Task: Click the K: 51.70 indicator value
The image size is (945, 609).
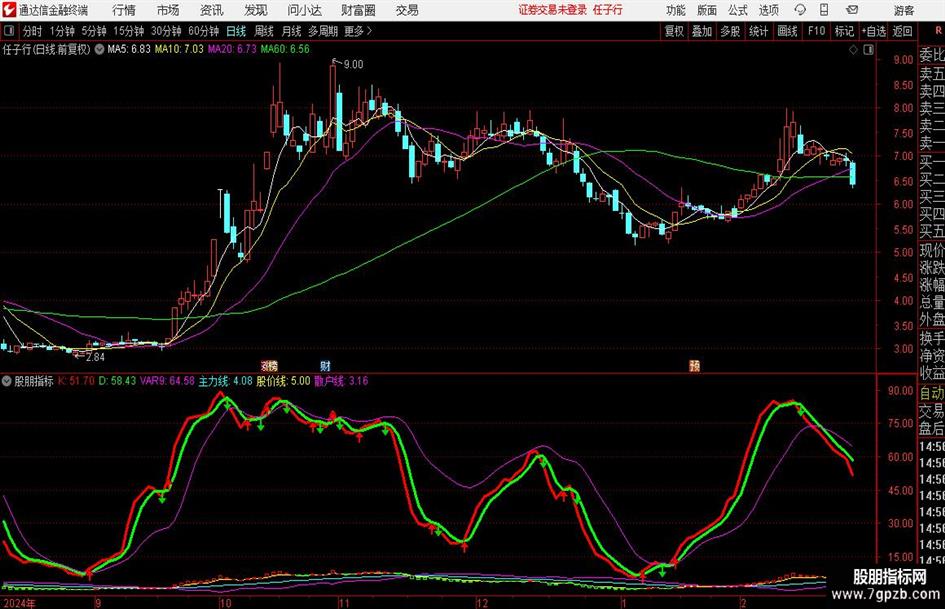Action: tap(76, 381)
